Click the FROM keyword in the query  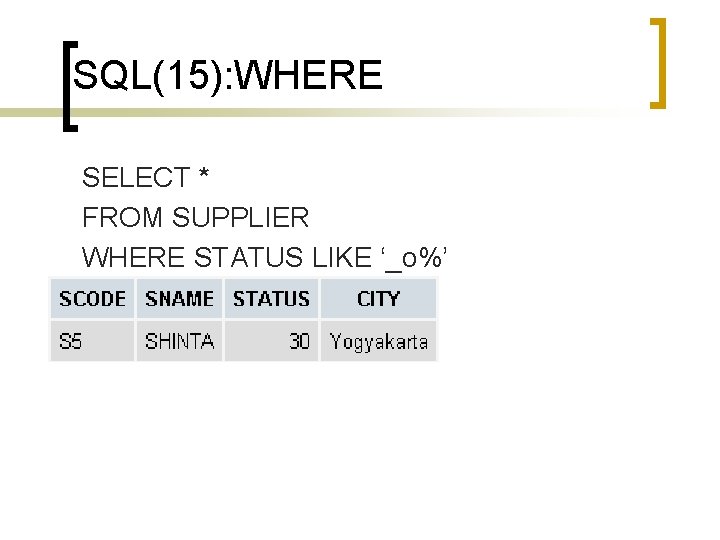point(123,217)
